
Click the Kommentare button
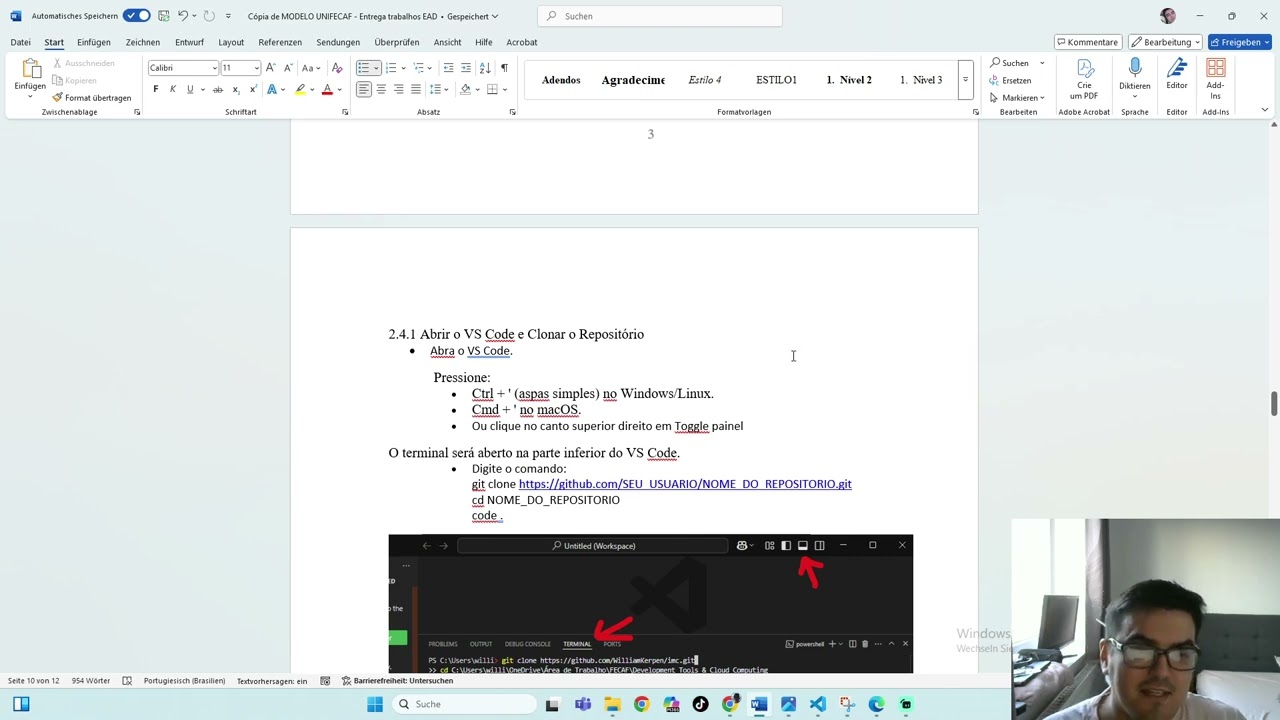(x=1088, y=42)
